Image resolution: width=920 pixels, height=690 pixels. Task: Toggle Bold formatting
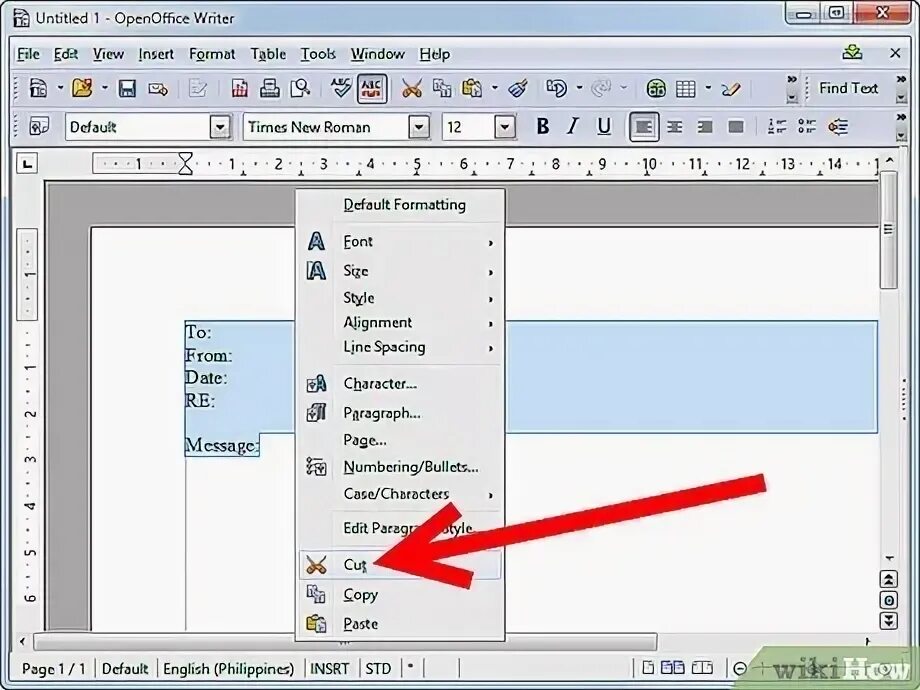pos(543,126)
